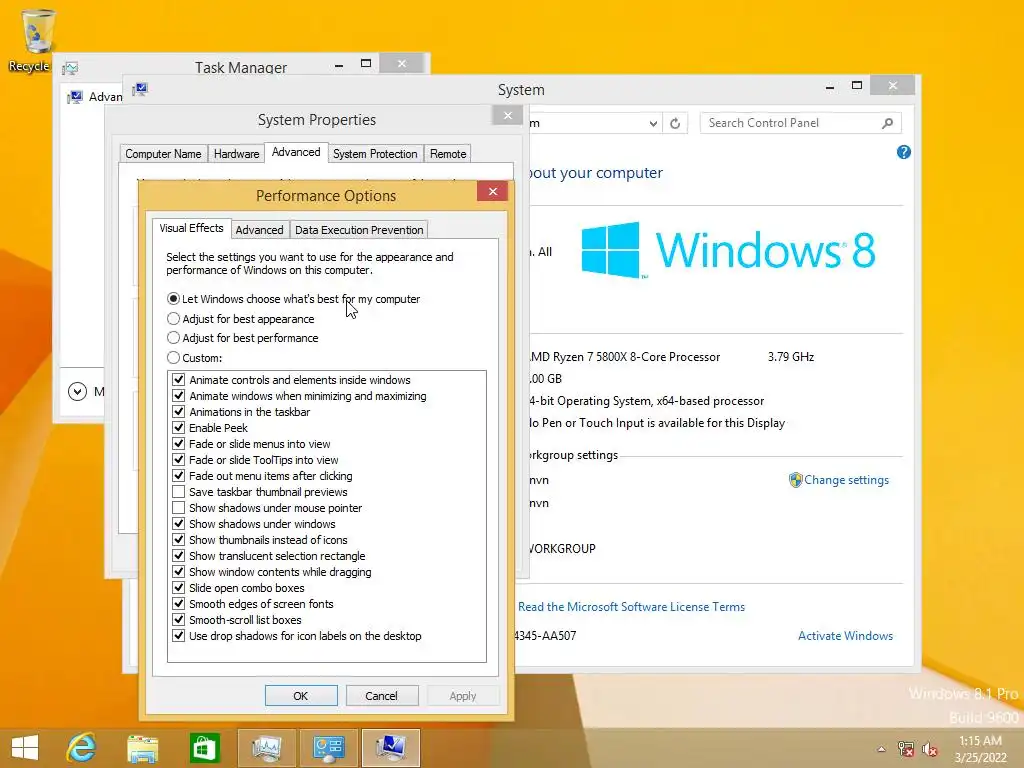The width and height of the screenshot is (1024, 768).
Task: Click the Apply button
Action: coord(462,696)
